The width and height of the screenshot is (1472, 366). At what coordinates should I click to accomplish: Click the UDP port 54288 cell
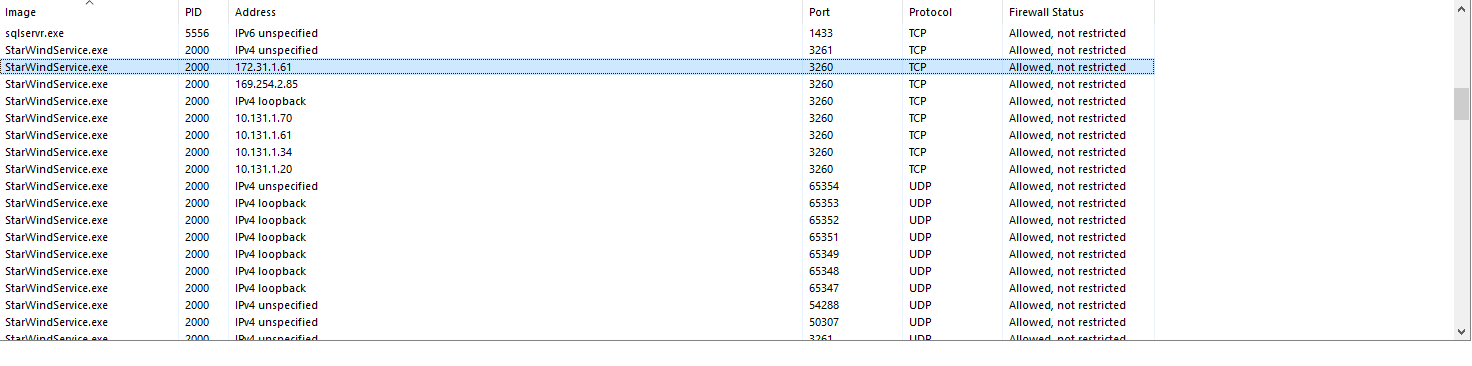point(824,305)
